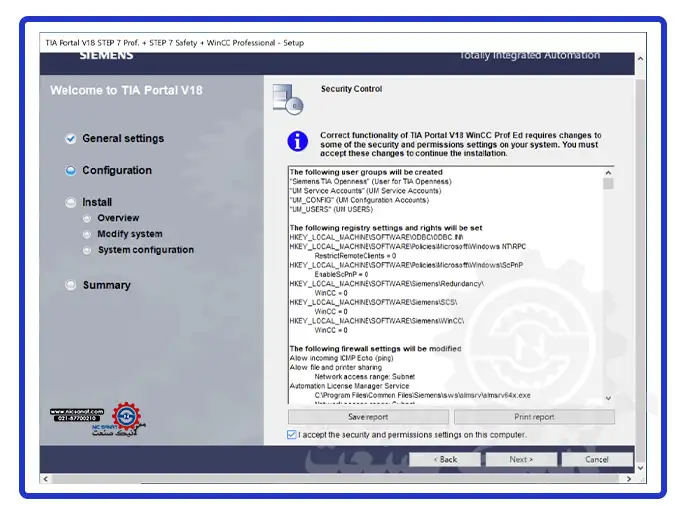Image resolution: width=686 pixels, height=516 pixels.
Task: Click the Overview sub-step bullet
Action: (87, 218)
